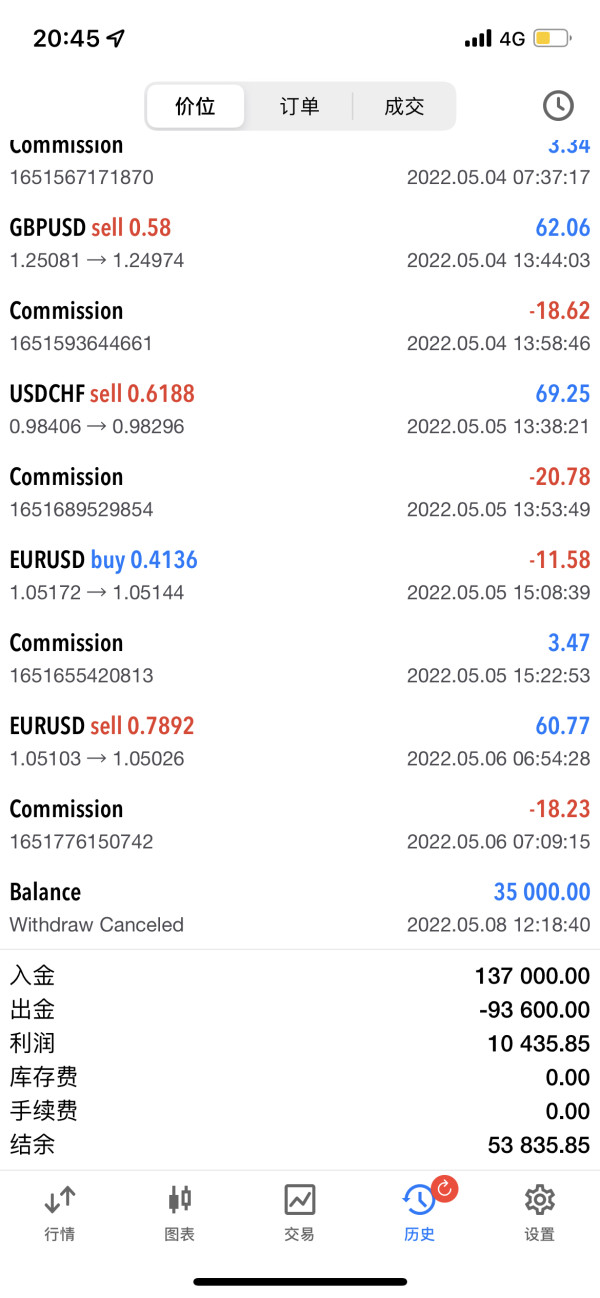The height and width of the screenshot is (1298, 600).
Task: Tap the 入金 deposit summary row
Action: [x=300, y=975]
